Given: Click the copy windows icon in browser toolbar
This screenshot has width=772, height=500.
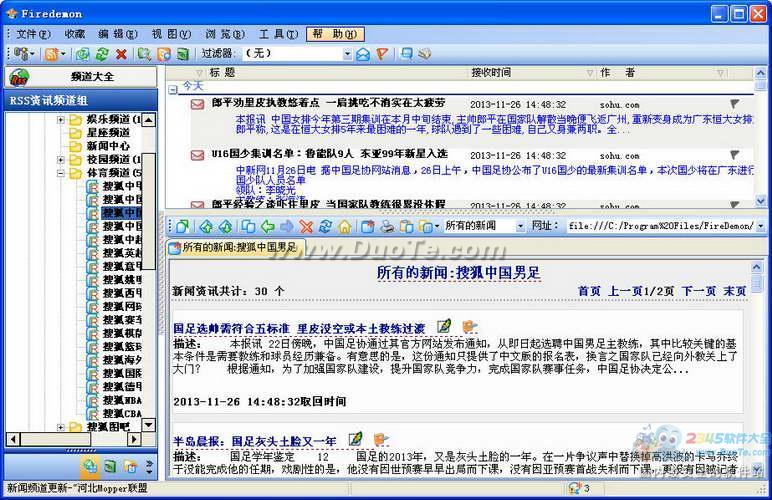Looking at the screenshot, I should (248, 226).
